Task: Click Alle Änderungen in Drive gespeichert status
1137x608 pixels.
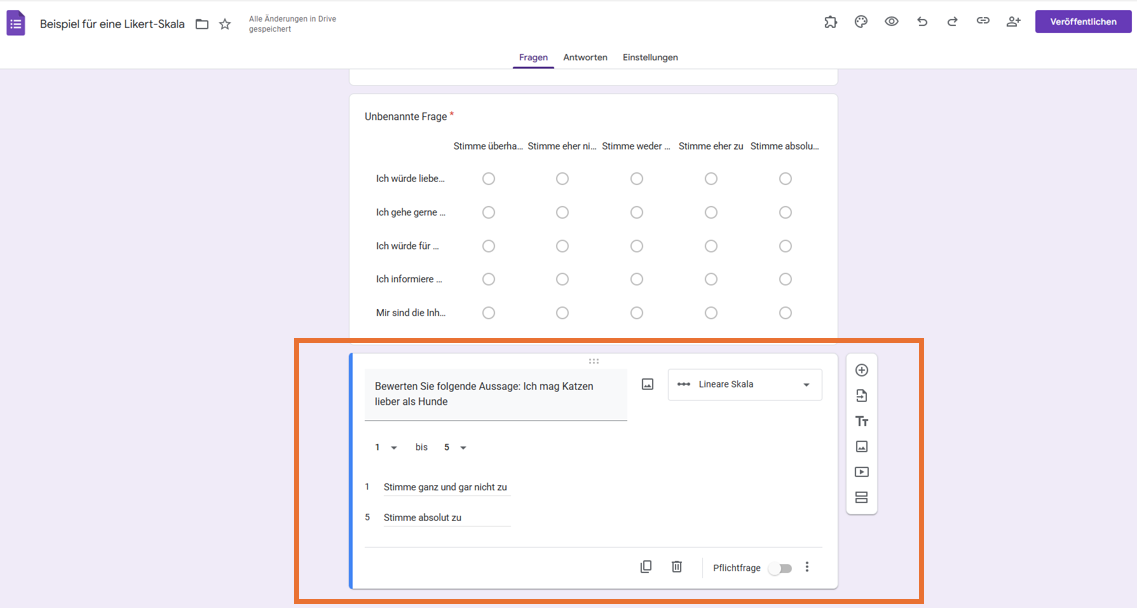Action: (292, 24)
